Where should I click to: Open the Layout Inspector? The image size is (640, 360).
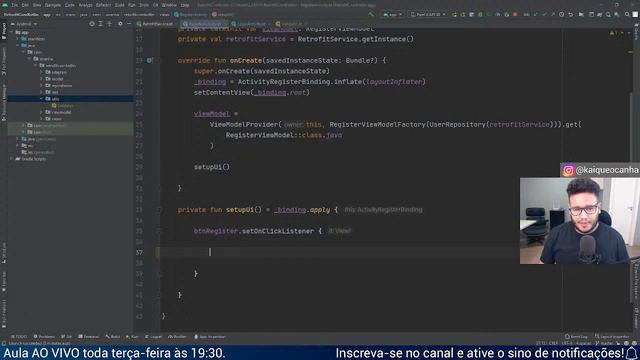pos(612,337)
